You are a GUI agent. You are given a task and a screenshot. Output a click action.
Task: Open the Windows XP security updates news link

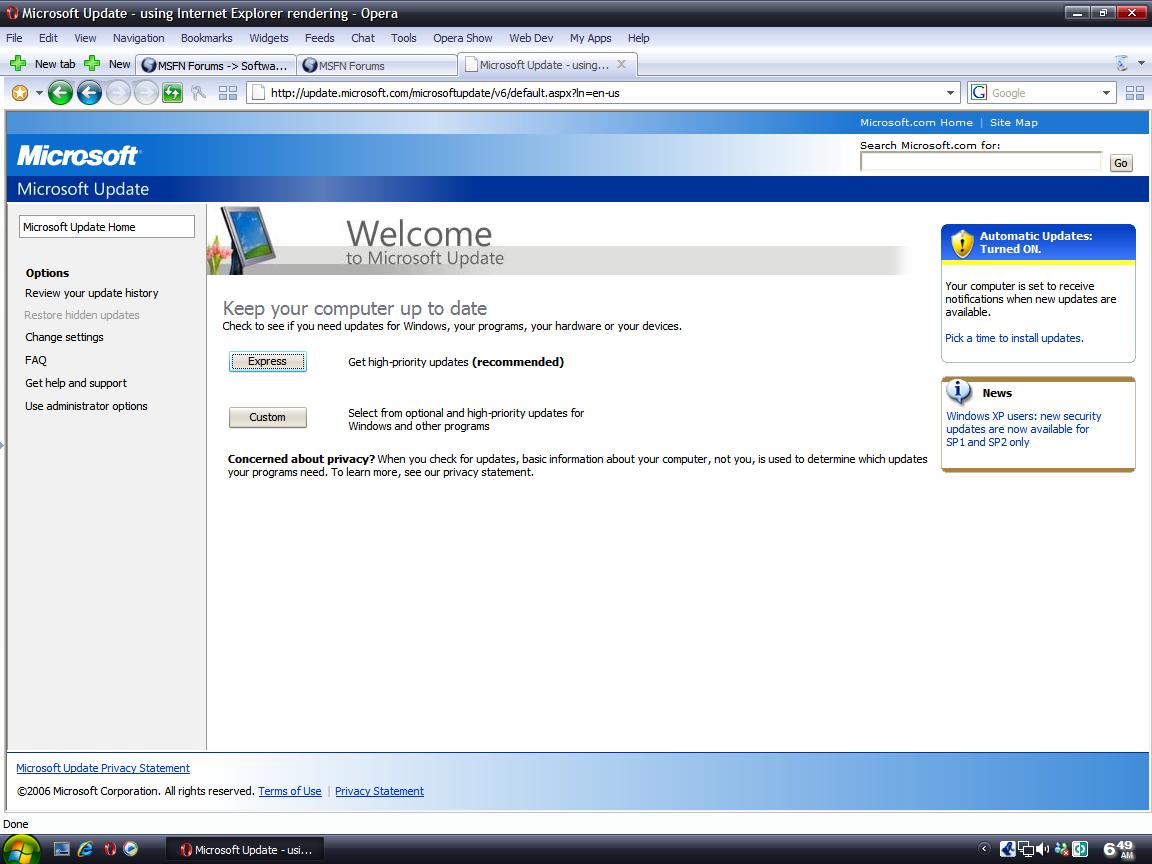pyautogui.click(x=1023, y=429)
